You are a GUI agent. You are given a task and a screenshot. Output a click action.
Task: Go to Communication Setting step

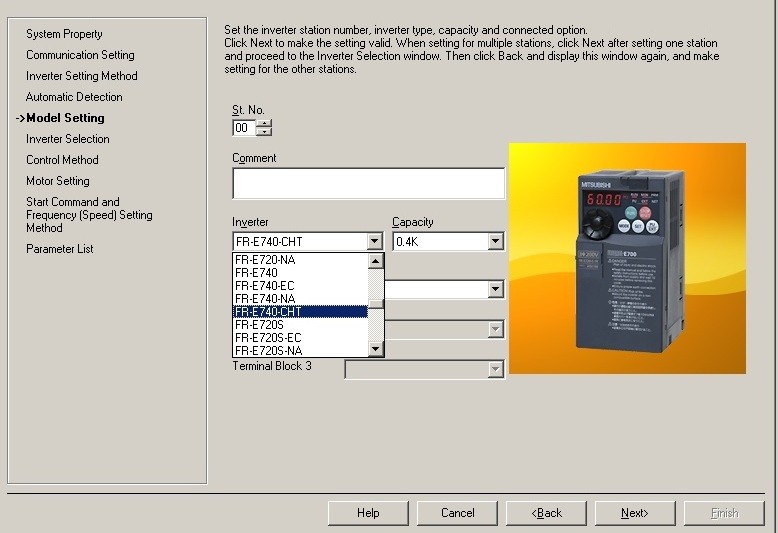(80, 55)
